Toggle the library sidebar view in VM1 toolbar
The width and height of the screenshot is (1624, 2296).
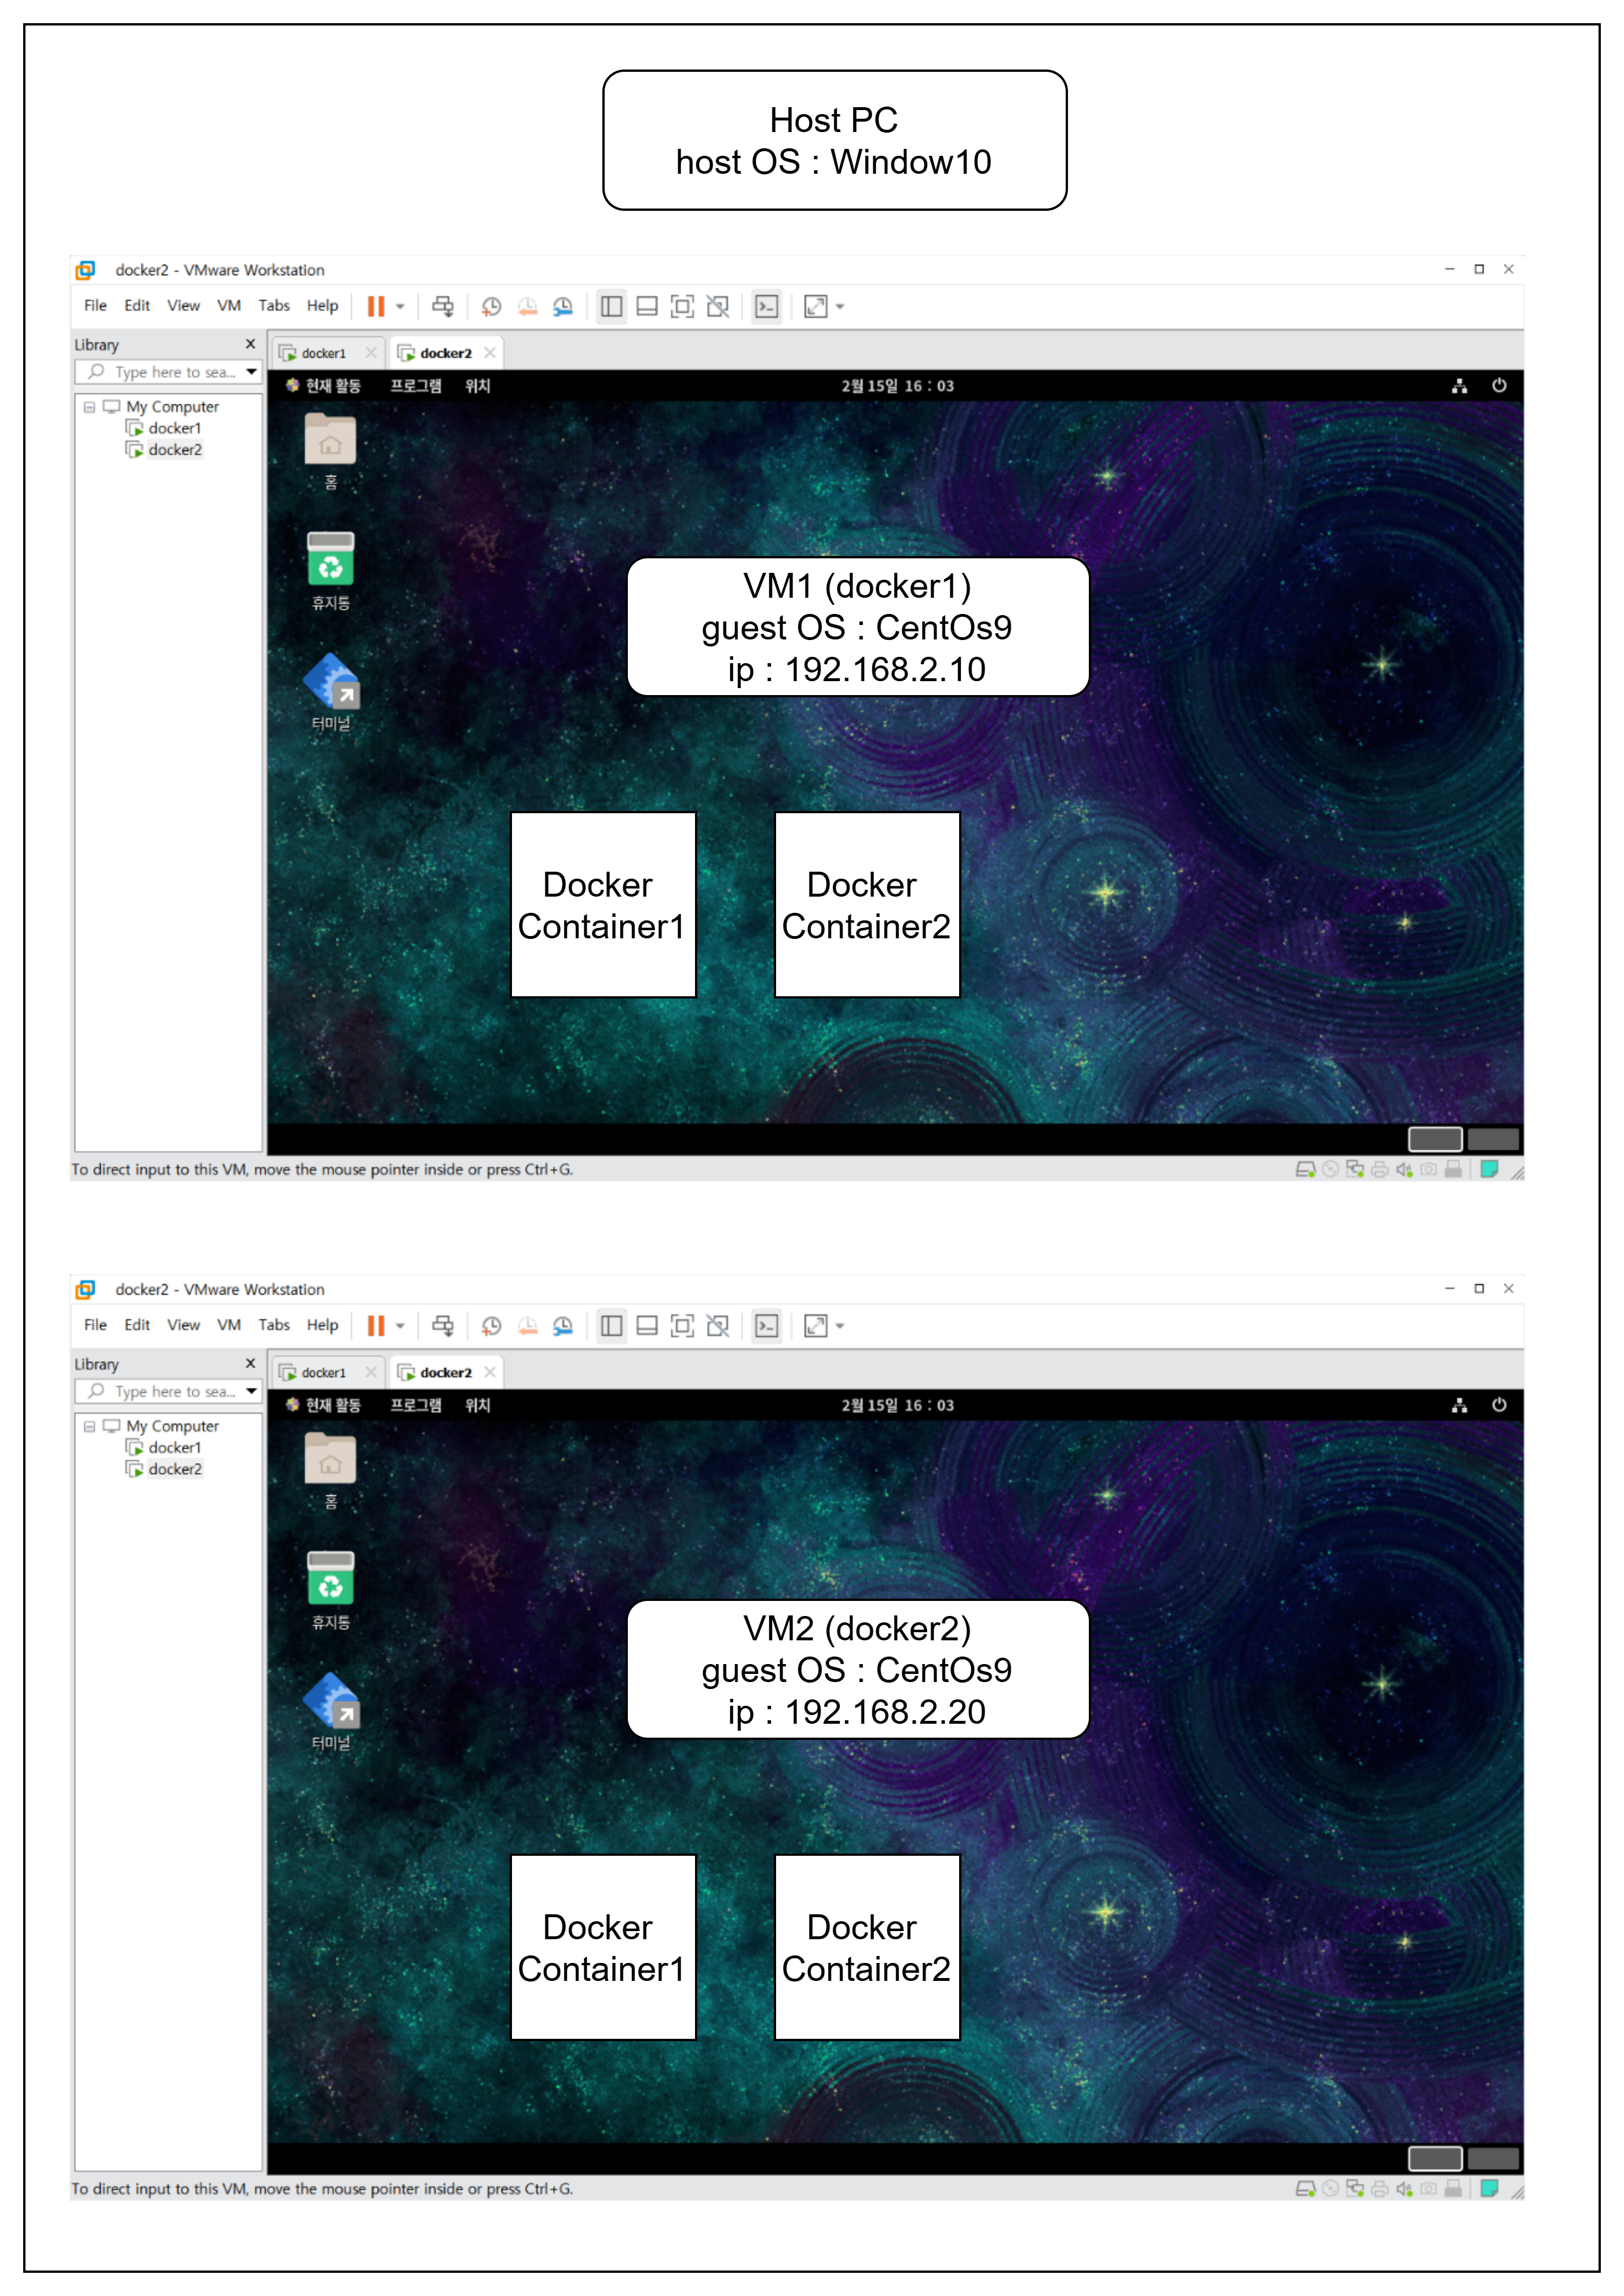tap(611, 306)
